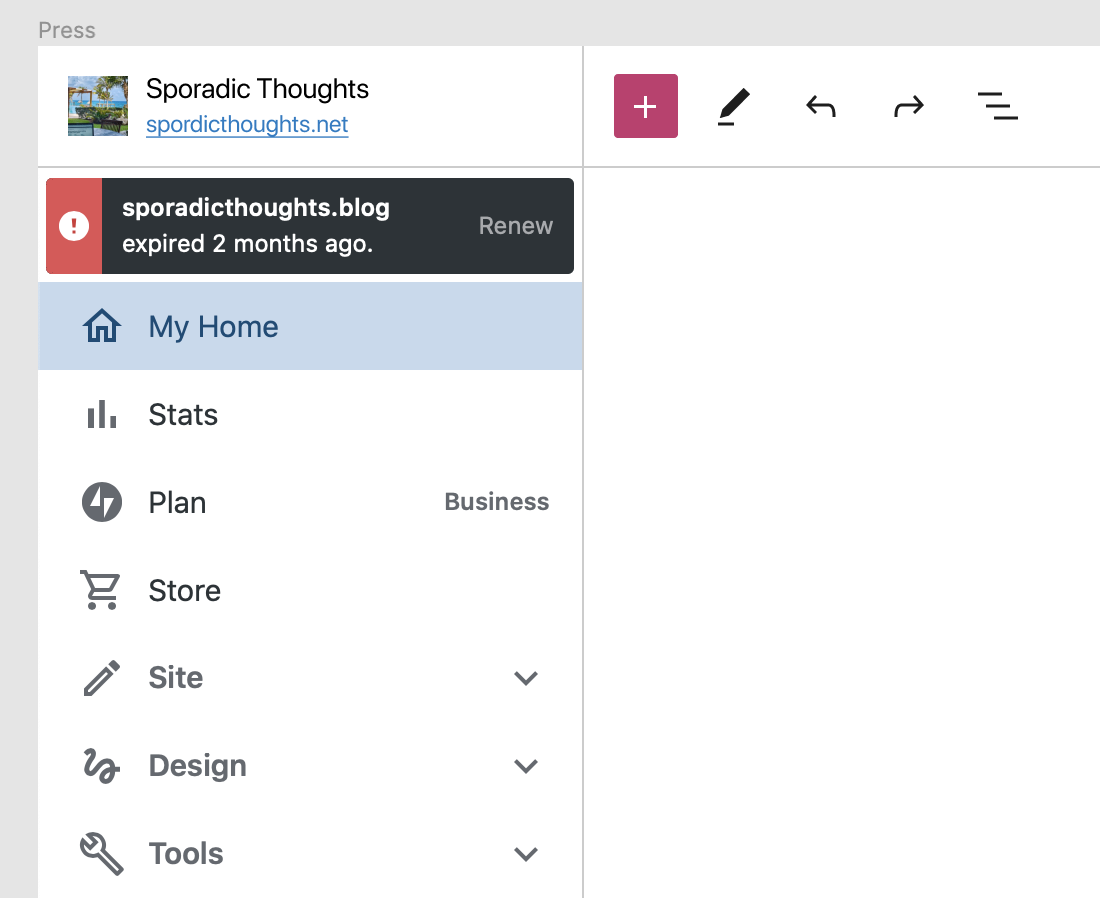Click the Tools section label
Viewport: 1100px width, 898px height.
(186, 854)
